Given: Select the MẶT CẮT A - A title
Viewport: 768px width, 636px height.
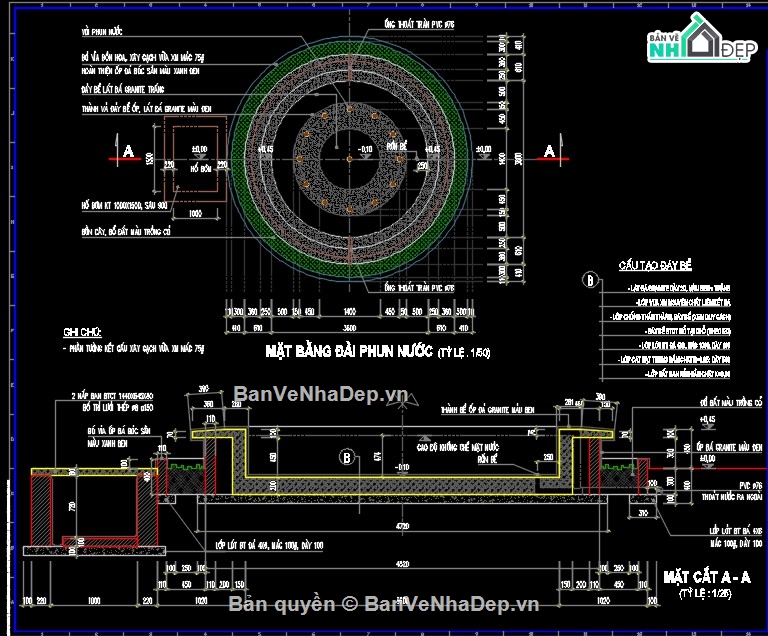Looking at the screenshot, I should click(705, 577).
